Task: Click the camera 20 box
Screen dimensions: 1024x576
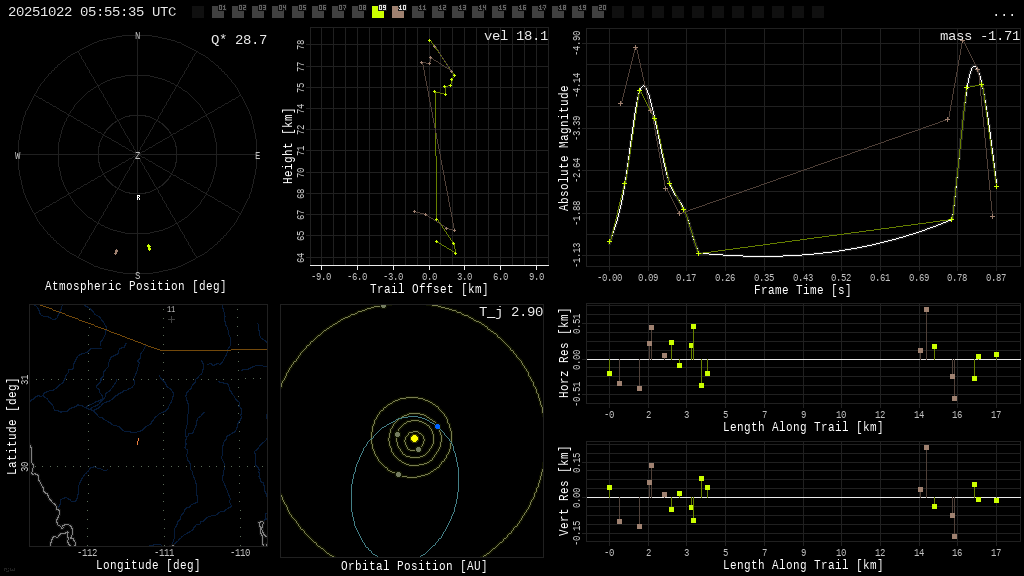Action: (x=598, y=12)
